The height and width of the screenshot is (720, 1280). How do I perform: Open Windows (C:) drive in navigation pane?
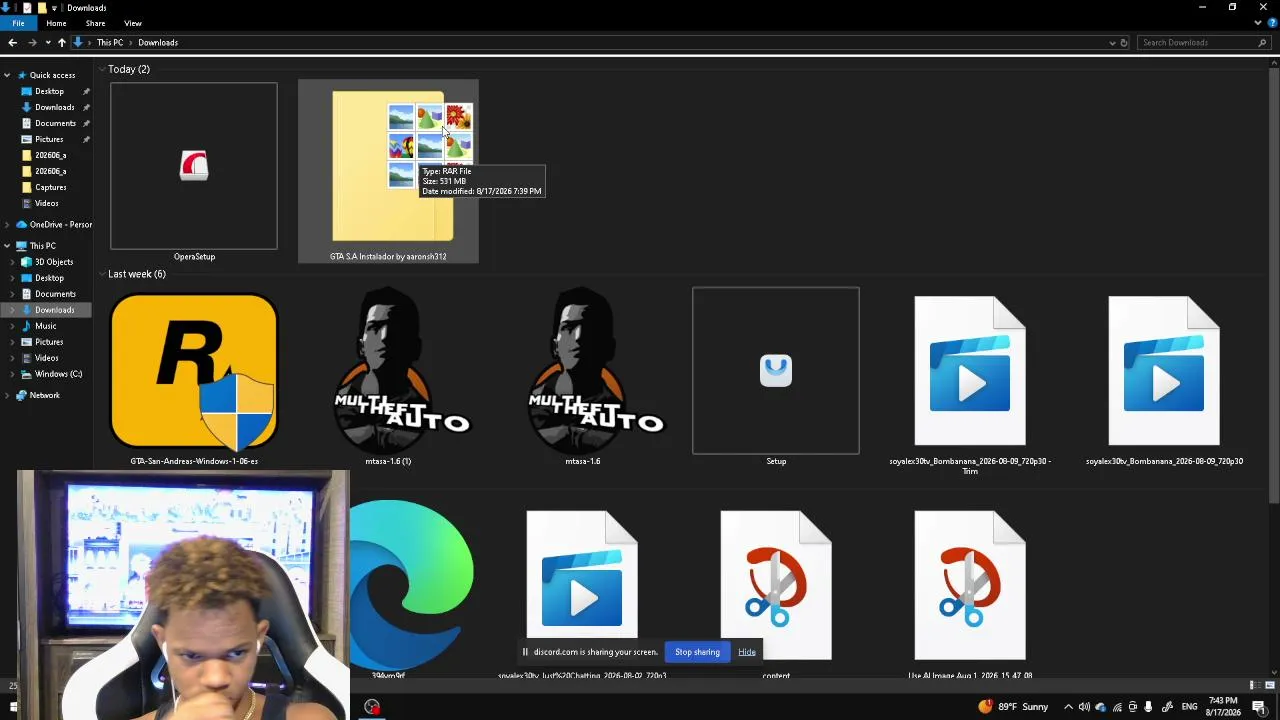(x=58, y=374)
